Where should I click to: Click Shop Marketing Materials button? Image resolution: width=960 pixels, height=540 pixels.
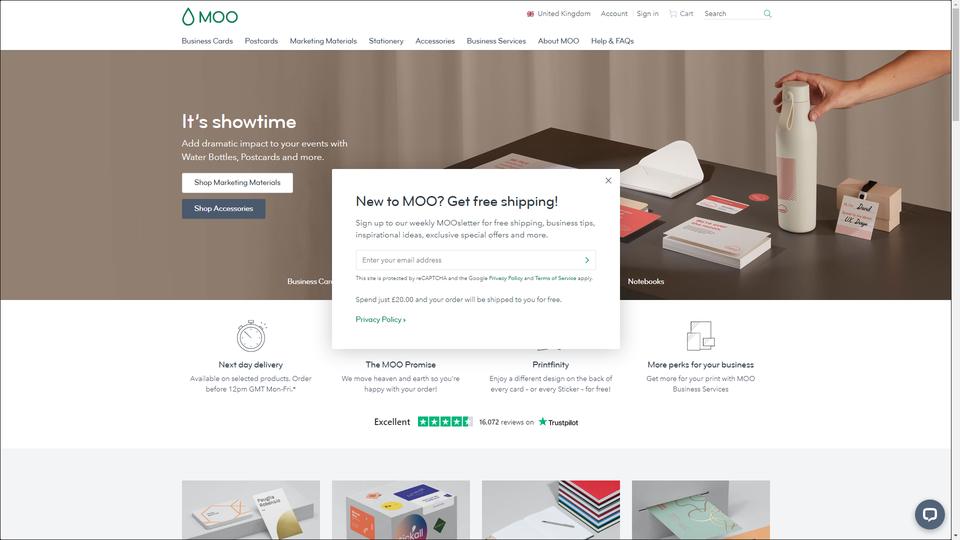238,182
